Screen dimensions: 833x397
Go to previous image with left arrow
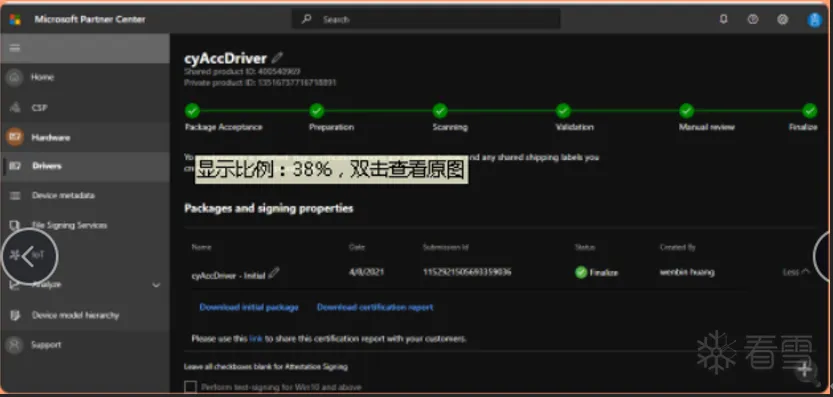(x=29, y=256)
